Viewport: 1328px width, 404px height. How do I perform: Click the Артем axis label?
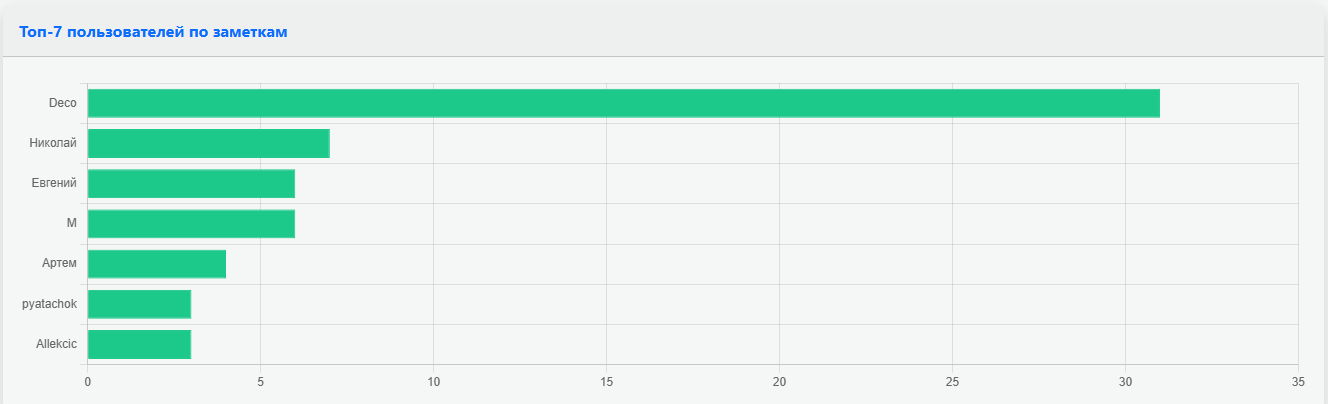(x=60, y=264)
